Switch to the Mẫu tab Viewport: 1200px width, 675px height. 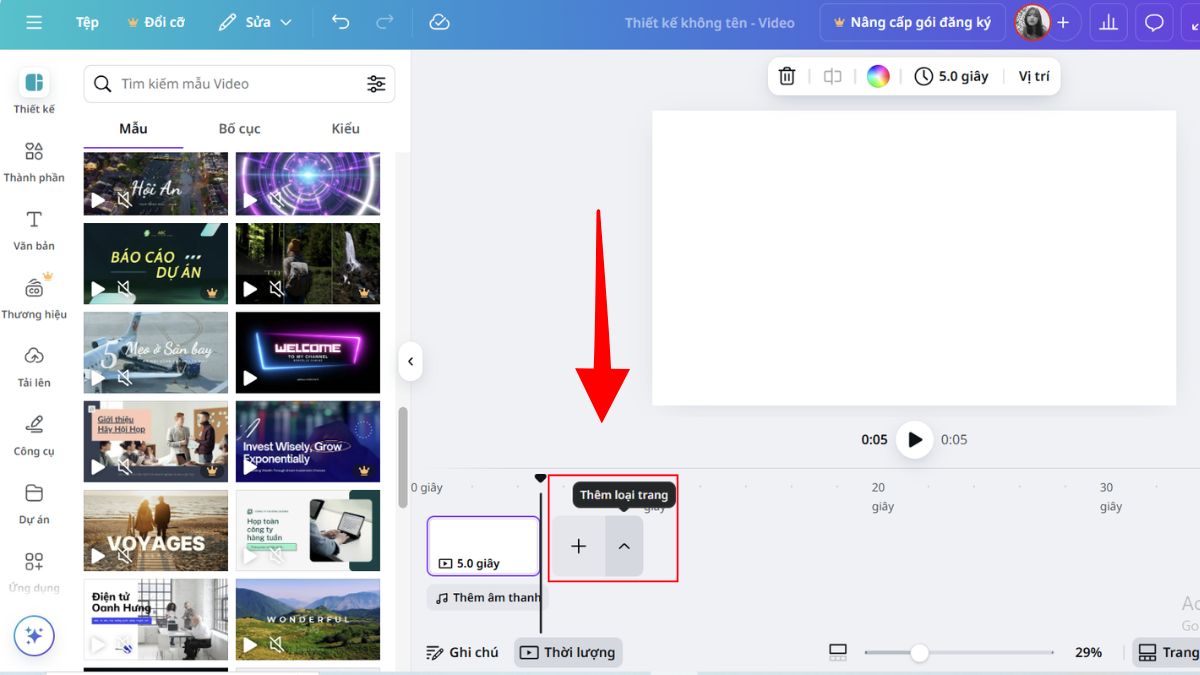[x=133, y=129]
